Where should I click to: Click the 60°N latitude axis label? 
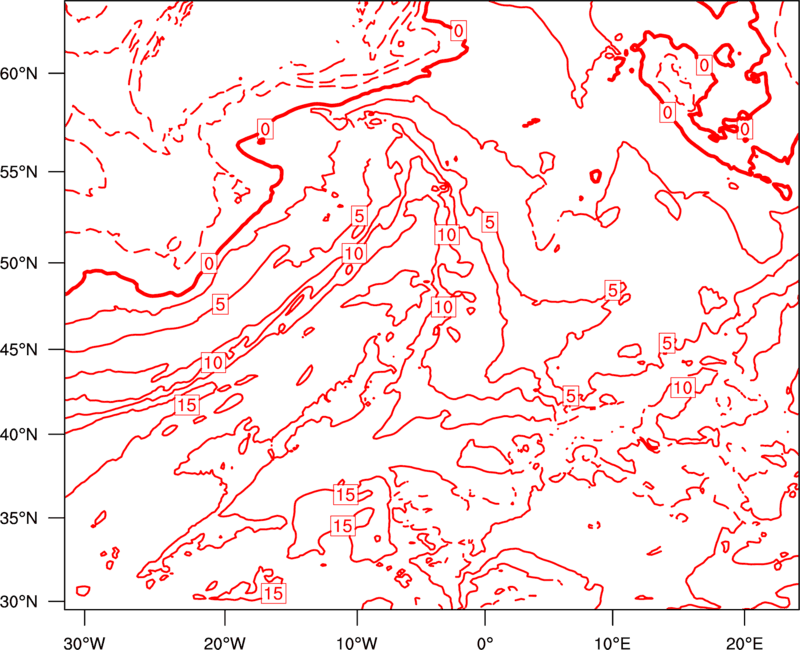19,73
